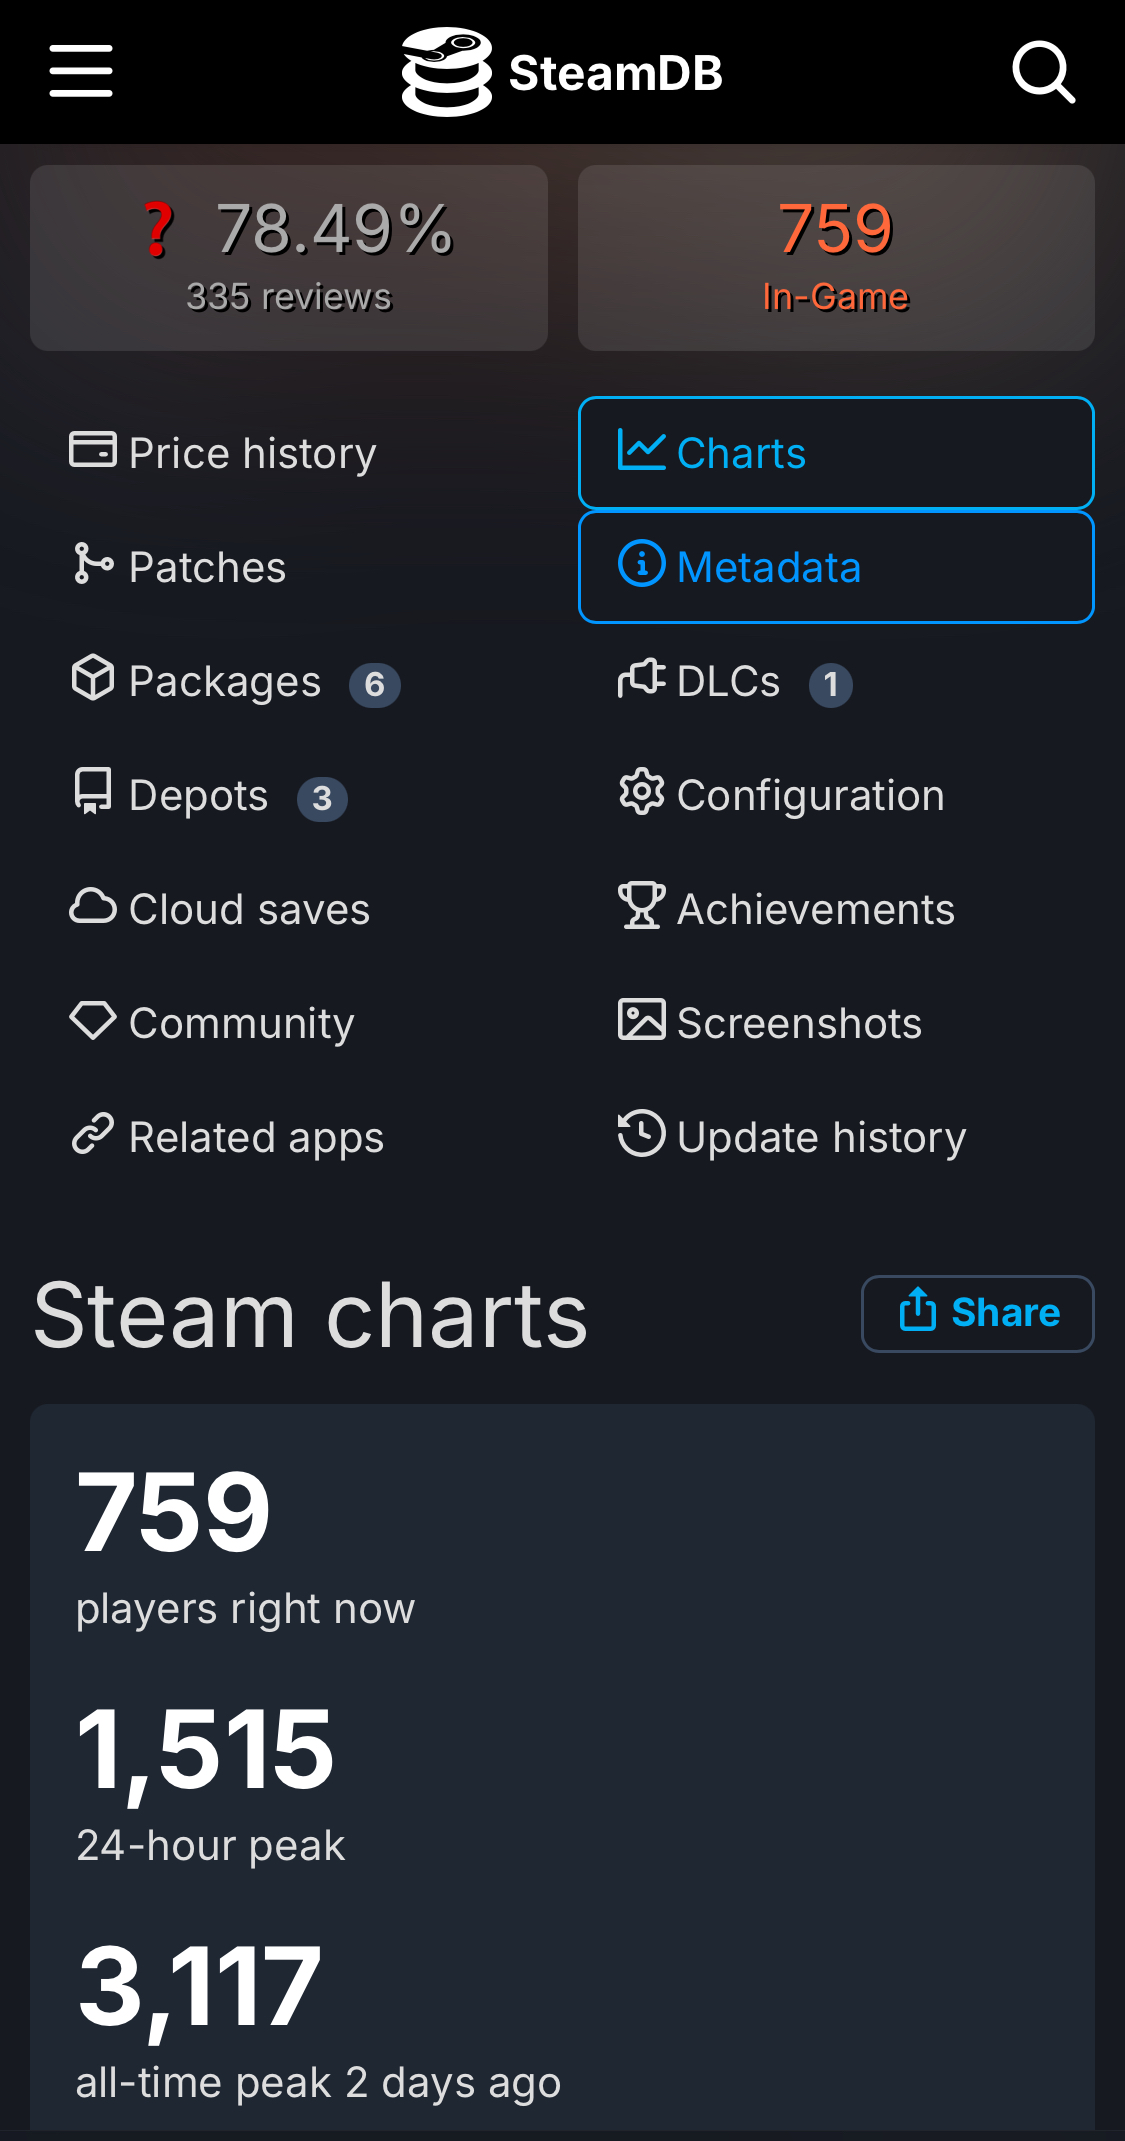The image size is (1125, 2141).
Task: Tap the search magnifier icon
Action: click(1043, 72)
